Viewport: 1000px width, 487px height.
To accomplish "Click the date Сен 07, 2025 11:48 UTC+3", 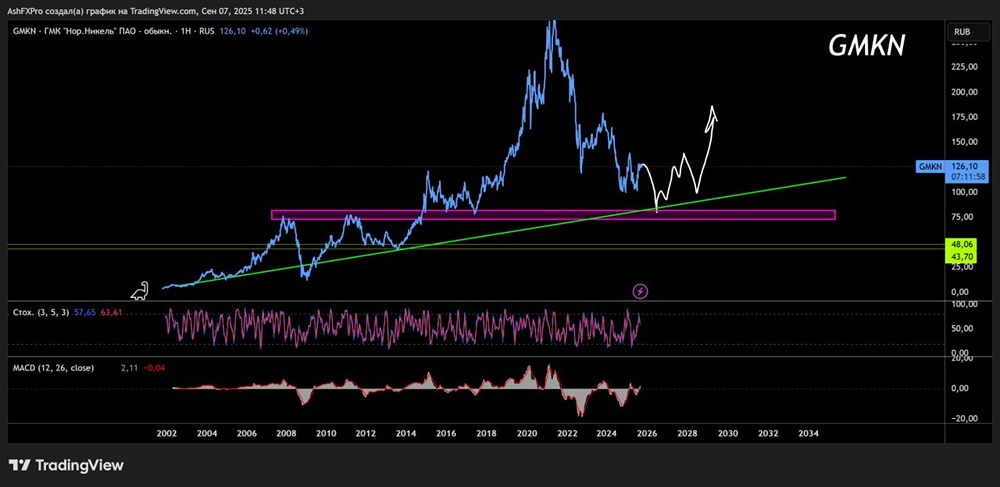I will pos(252,11).
